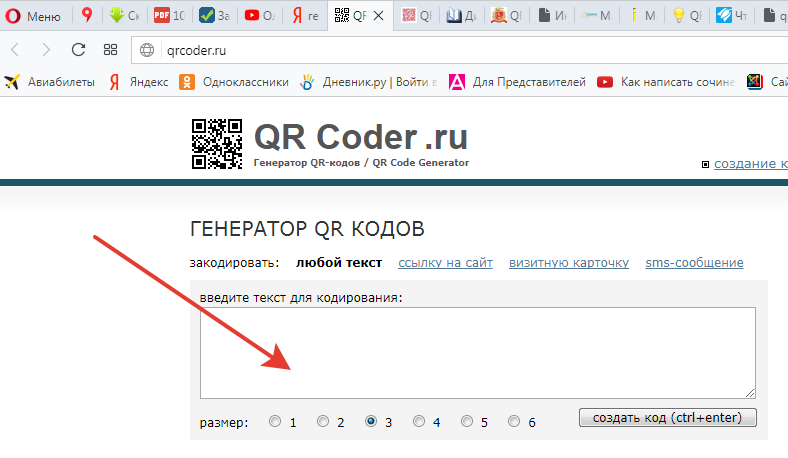Switch to the document 'Ин' tab
788x458 pixels.
552,16
